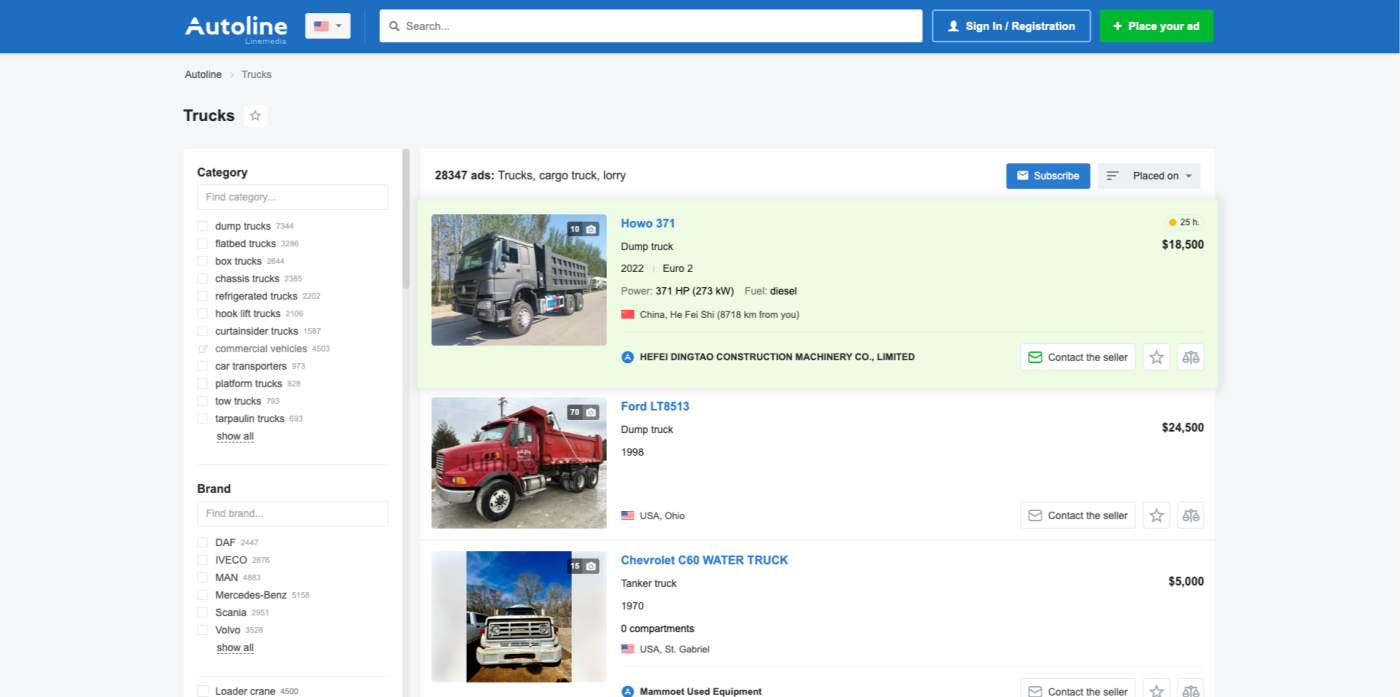This screenshot has height=697, width=1400.
Task: Check the Scania brand filter
Action: (x=203, y=613)
